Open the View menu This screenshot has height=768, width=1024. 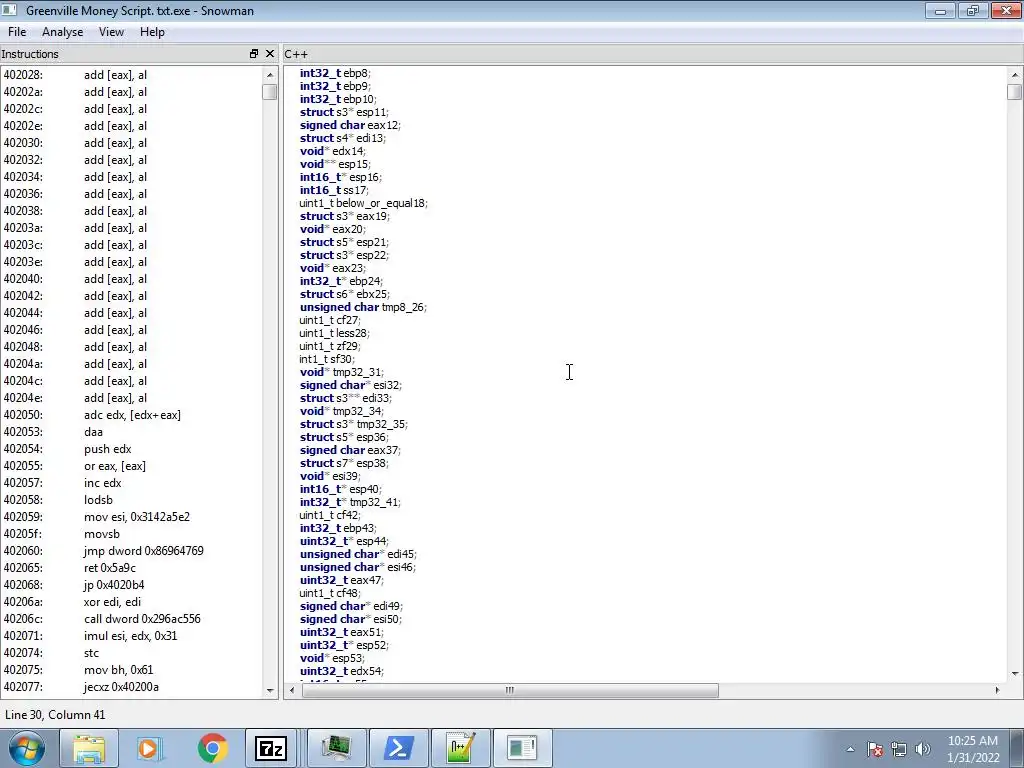click(111, 32)
